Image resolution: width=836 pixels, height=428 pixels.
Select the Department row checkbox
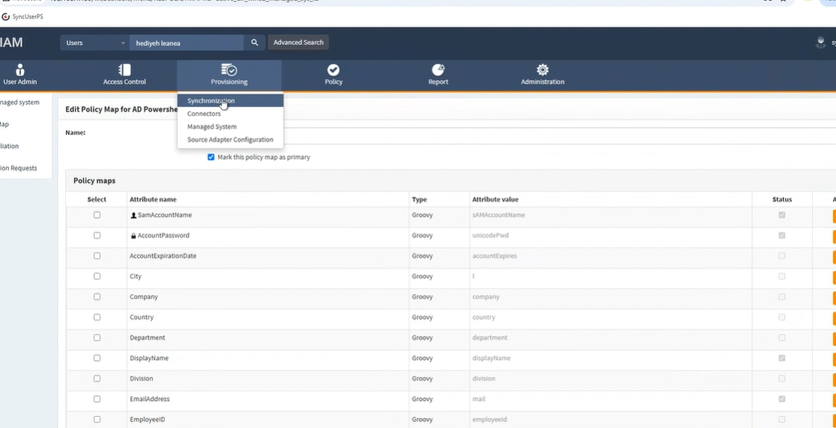click(x=97, y=337)
